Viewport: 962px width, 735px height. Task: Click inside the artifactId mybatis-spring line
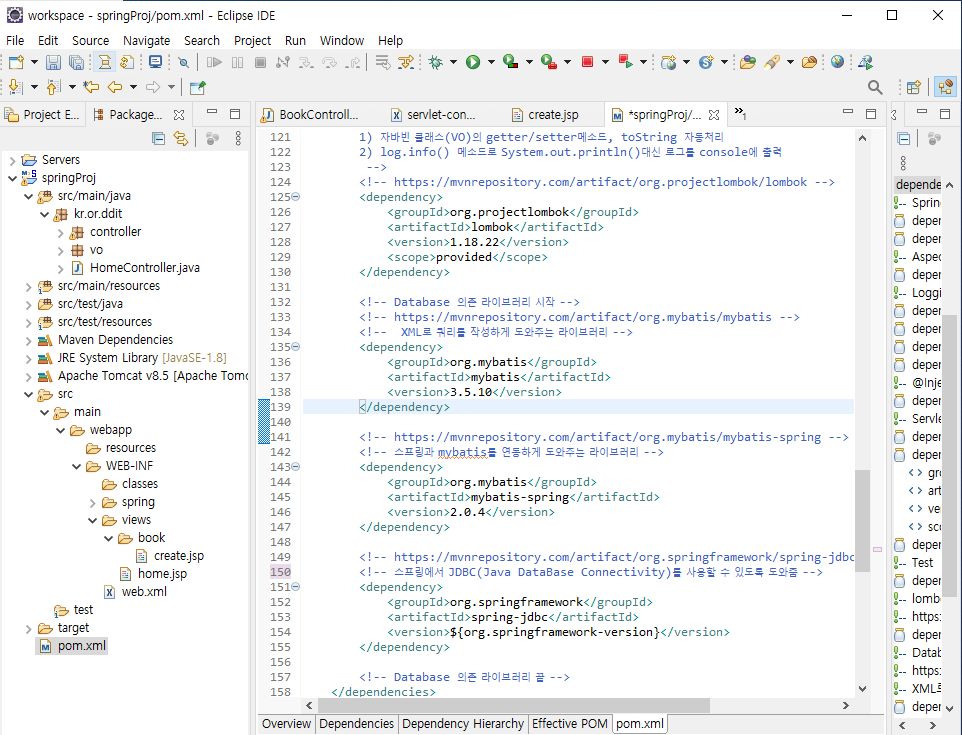point(523,497)
